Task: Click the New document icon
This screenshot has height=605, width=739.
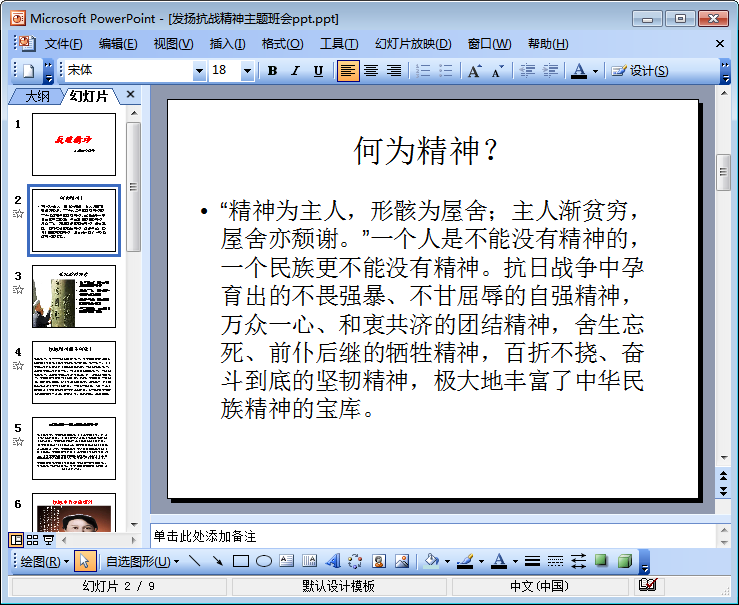Action: [x=29, y=71]
